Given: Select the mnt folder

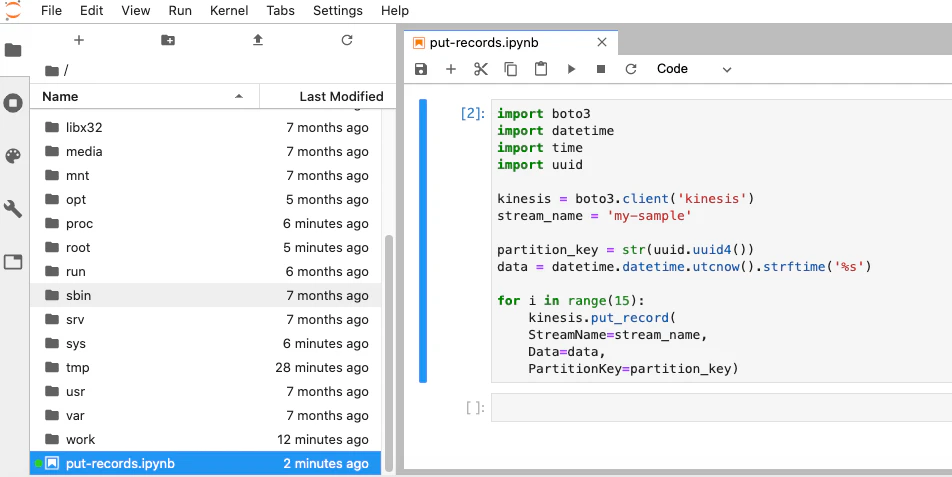Looking at the screenshot, I should pos(206,175).
